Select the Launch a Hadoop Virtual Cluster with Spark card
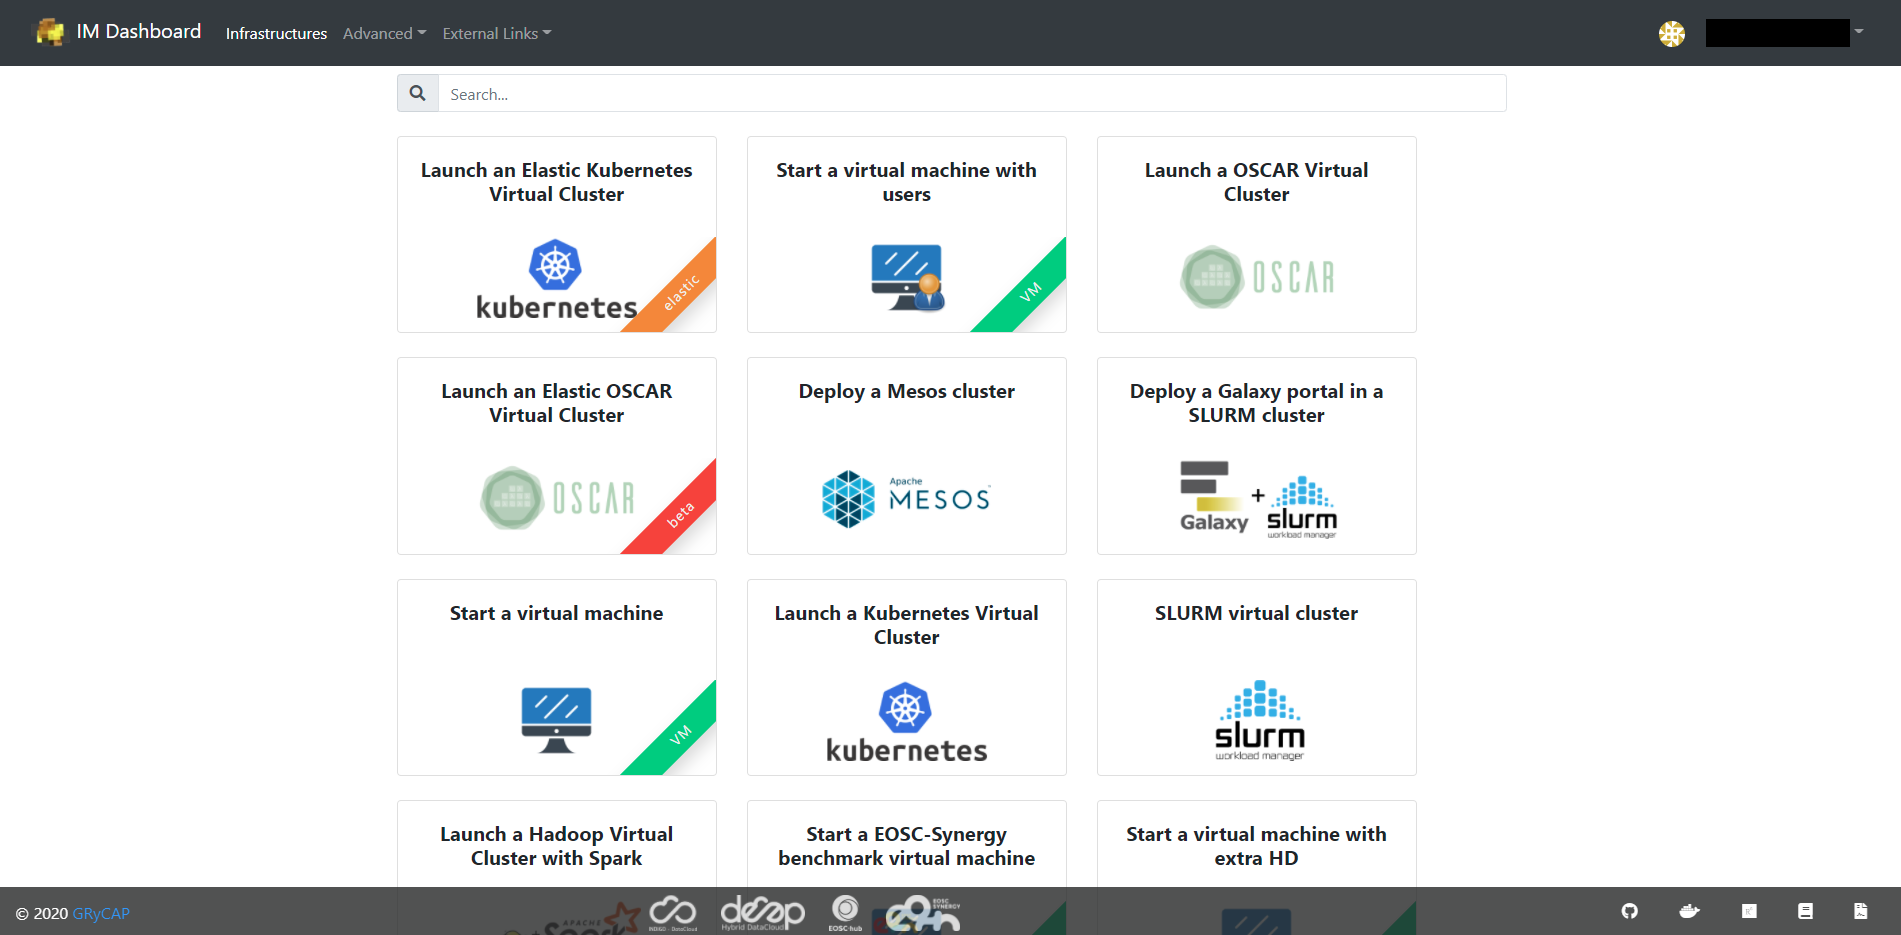Screen dimensions: 1901x935 556,846
